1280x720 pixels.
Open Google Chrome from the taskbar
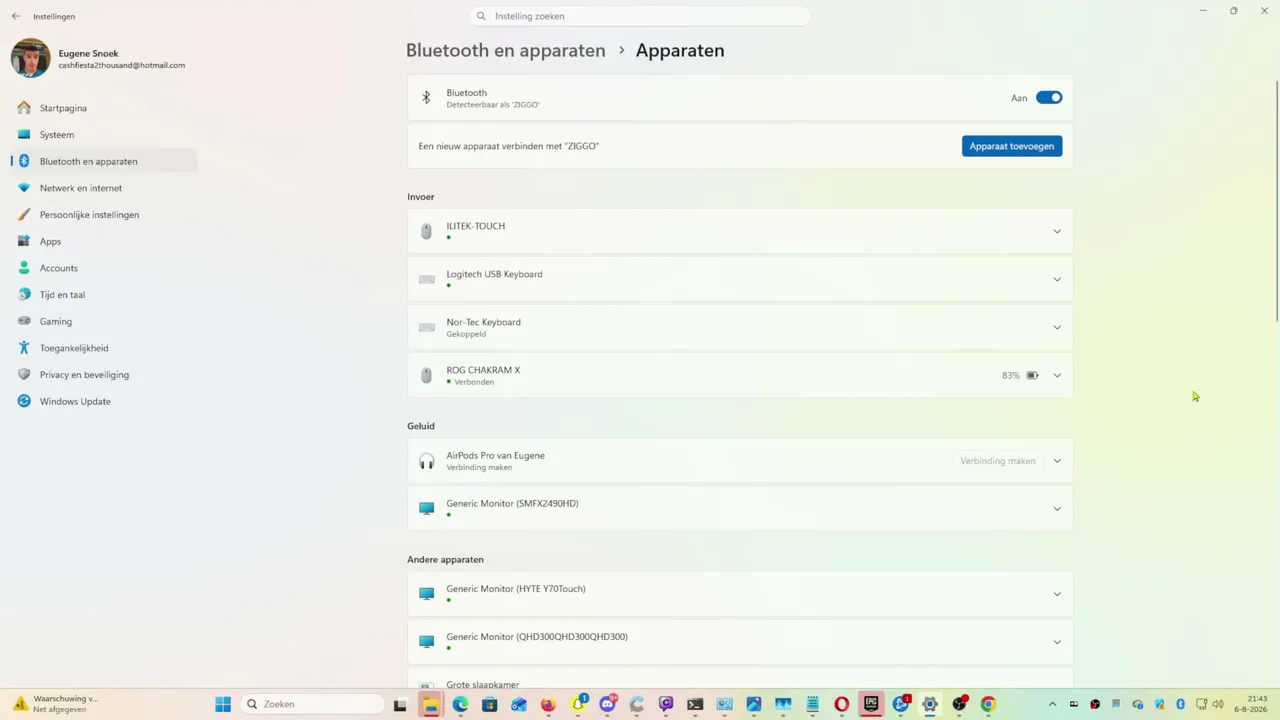tap(988, 704)
